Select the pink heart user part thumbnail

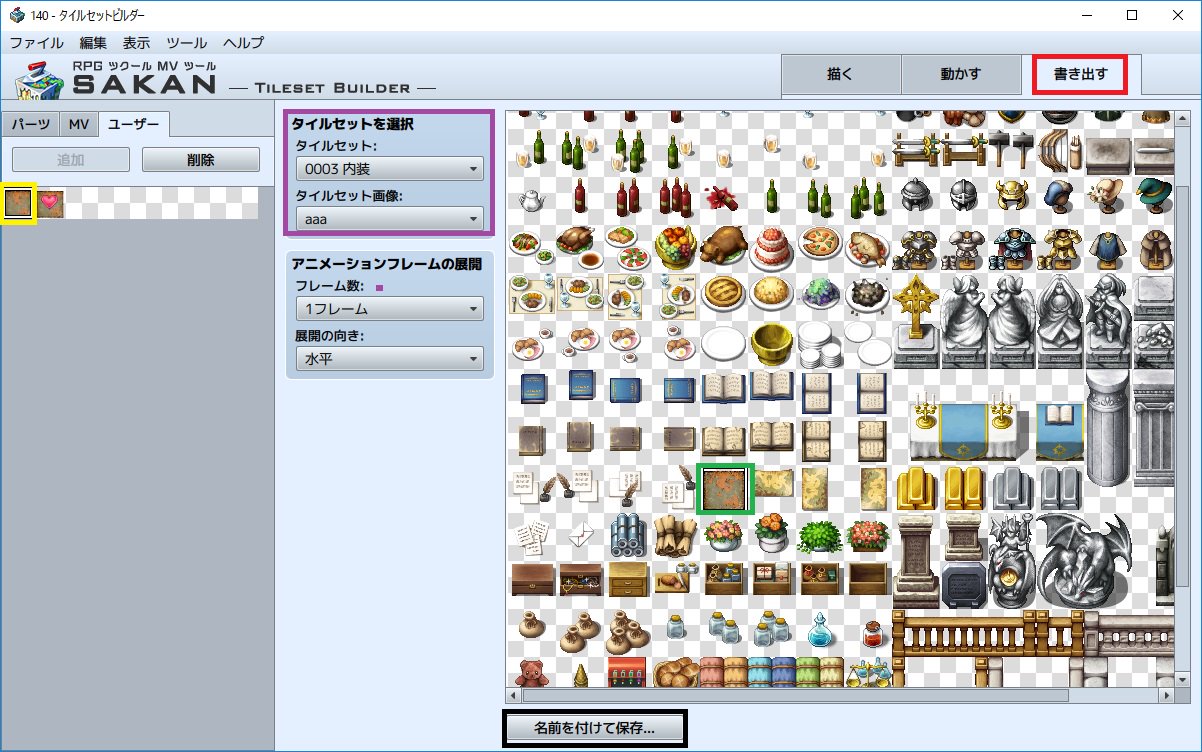coord(50,203)
